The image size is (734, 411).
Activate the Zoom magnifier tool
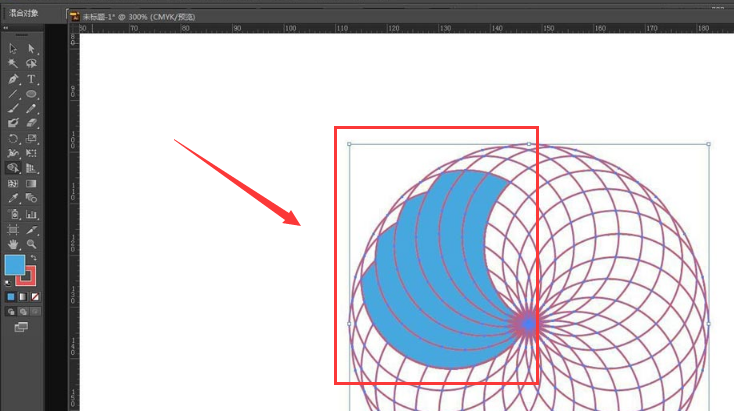(31, 244)
